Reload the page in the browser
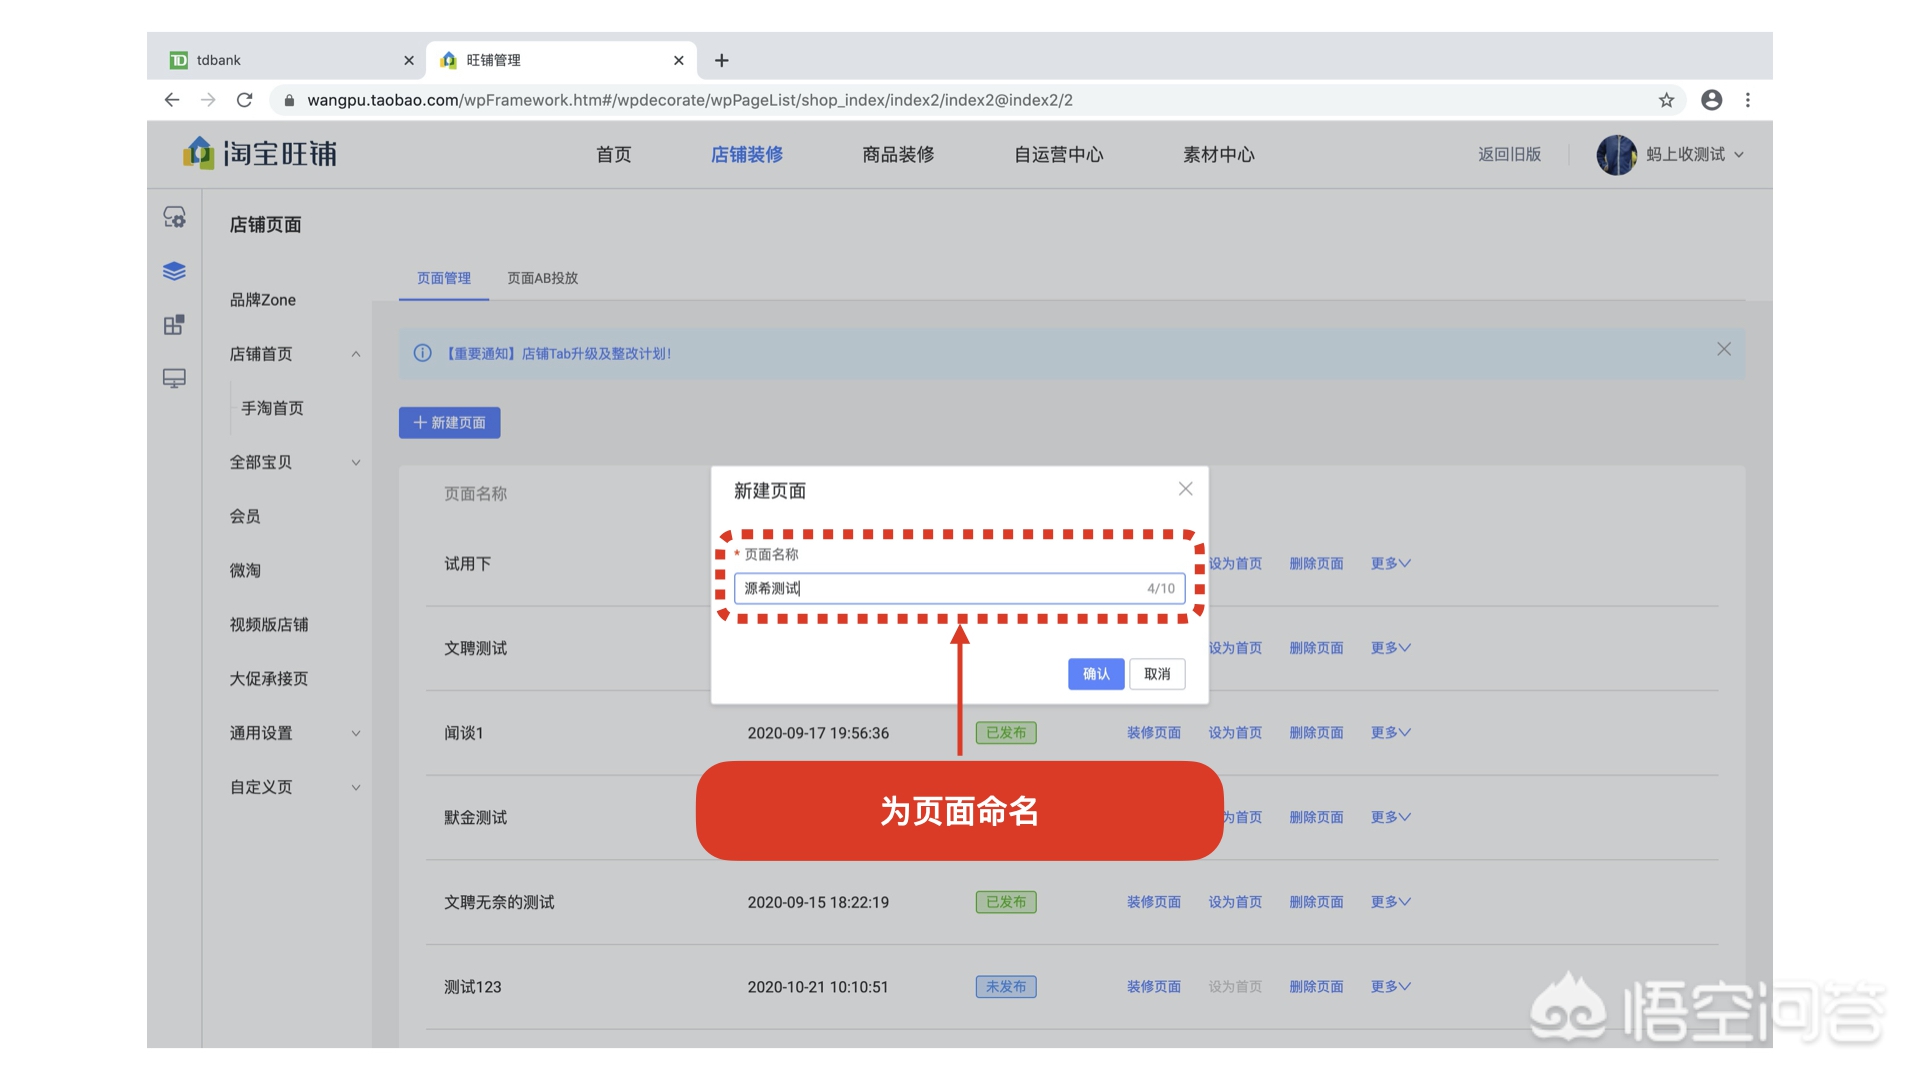The image size is (1920, 1080). coord(245,100)
